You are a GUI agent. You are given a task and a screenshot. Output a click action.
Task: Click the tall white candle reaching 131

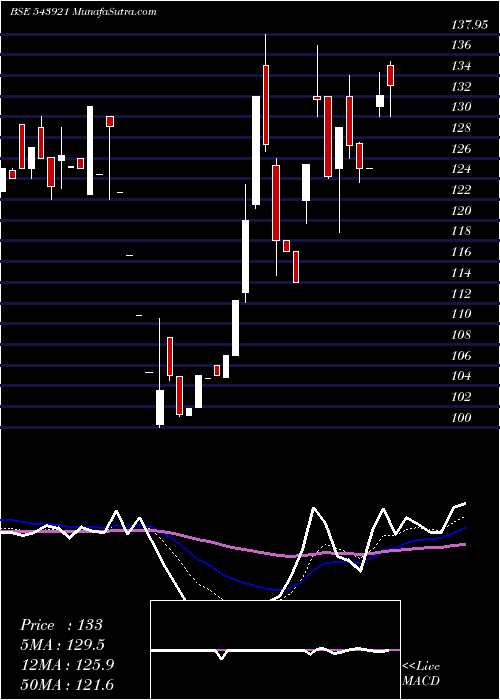click(256, 150)
